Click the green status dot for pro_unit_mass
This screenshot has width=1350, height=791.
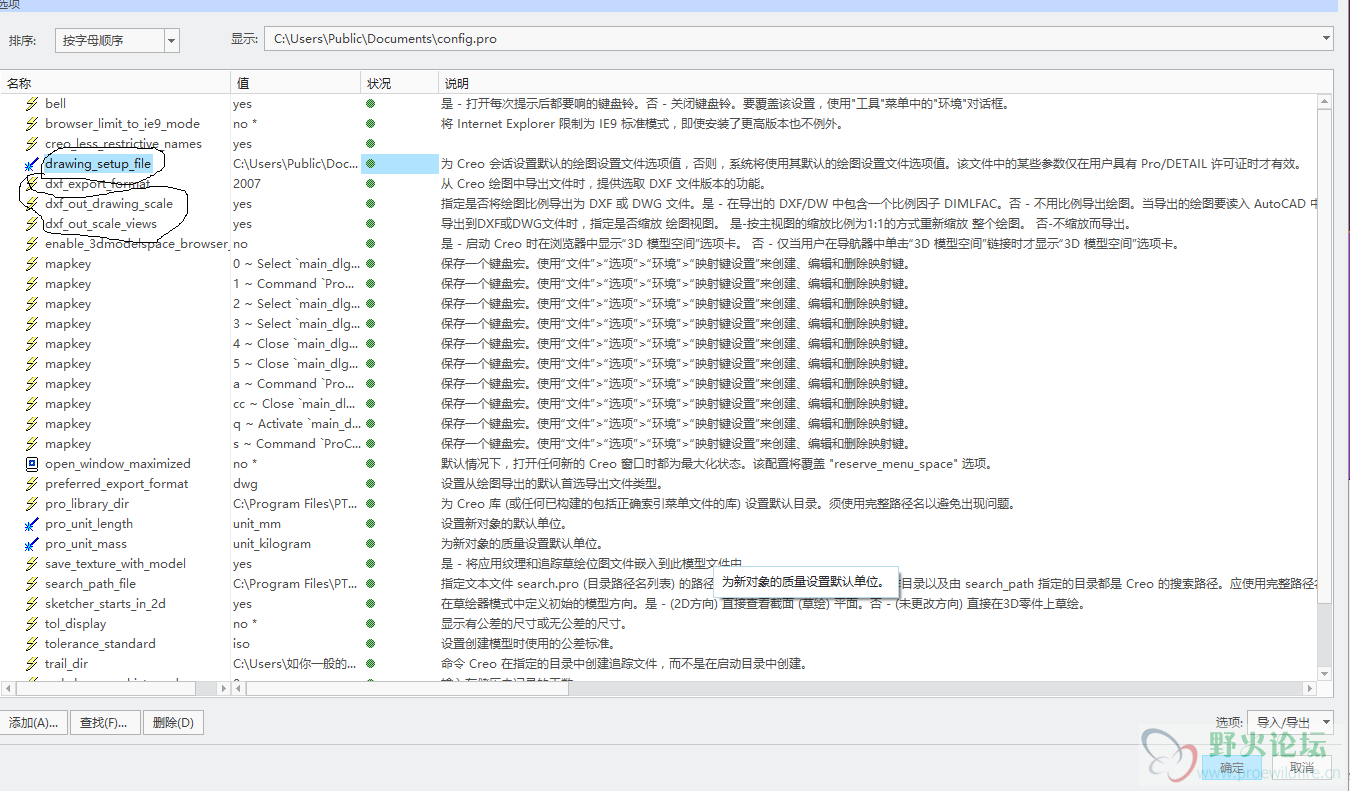tap(370, 544)
